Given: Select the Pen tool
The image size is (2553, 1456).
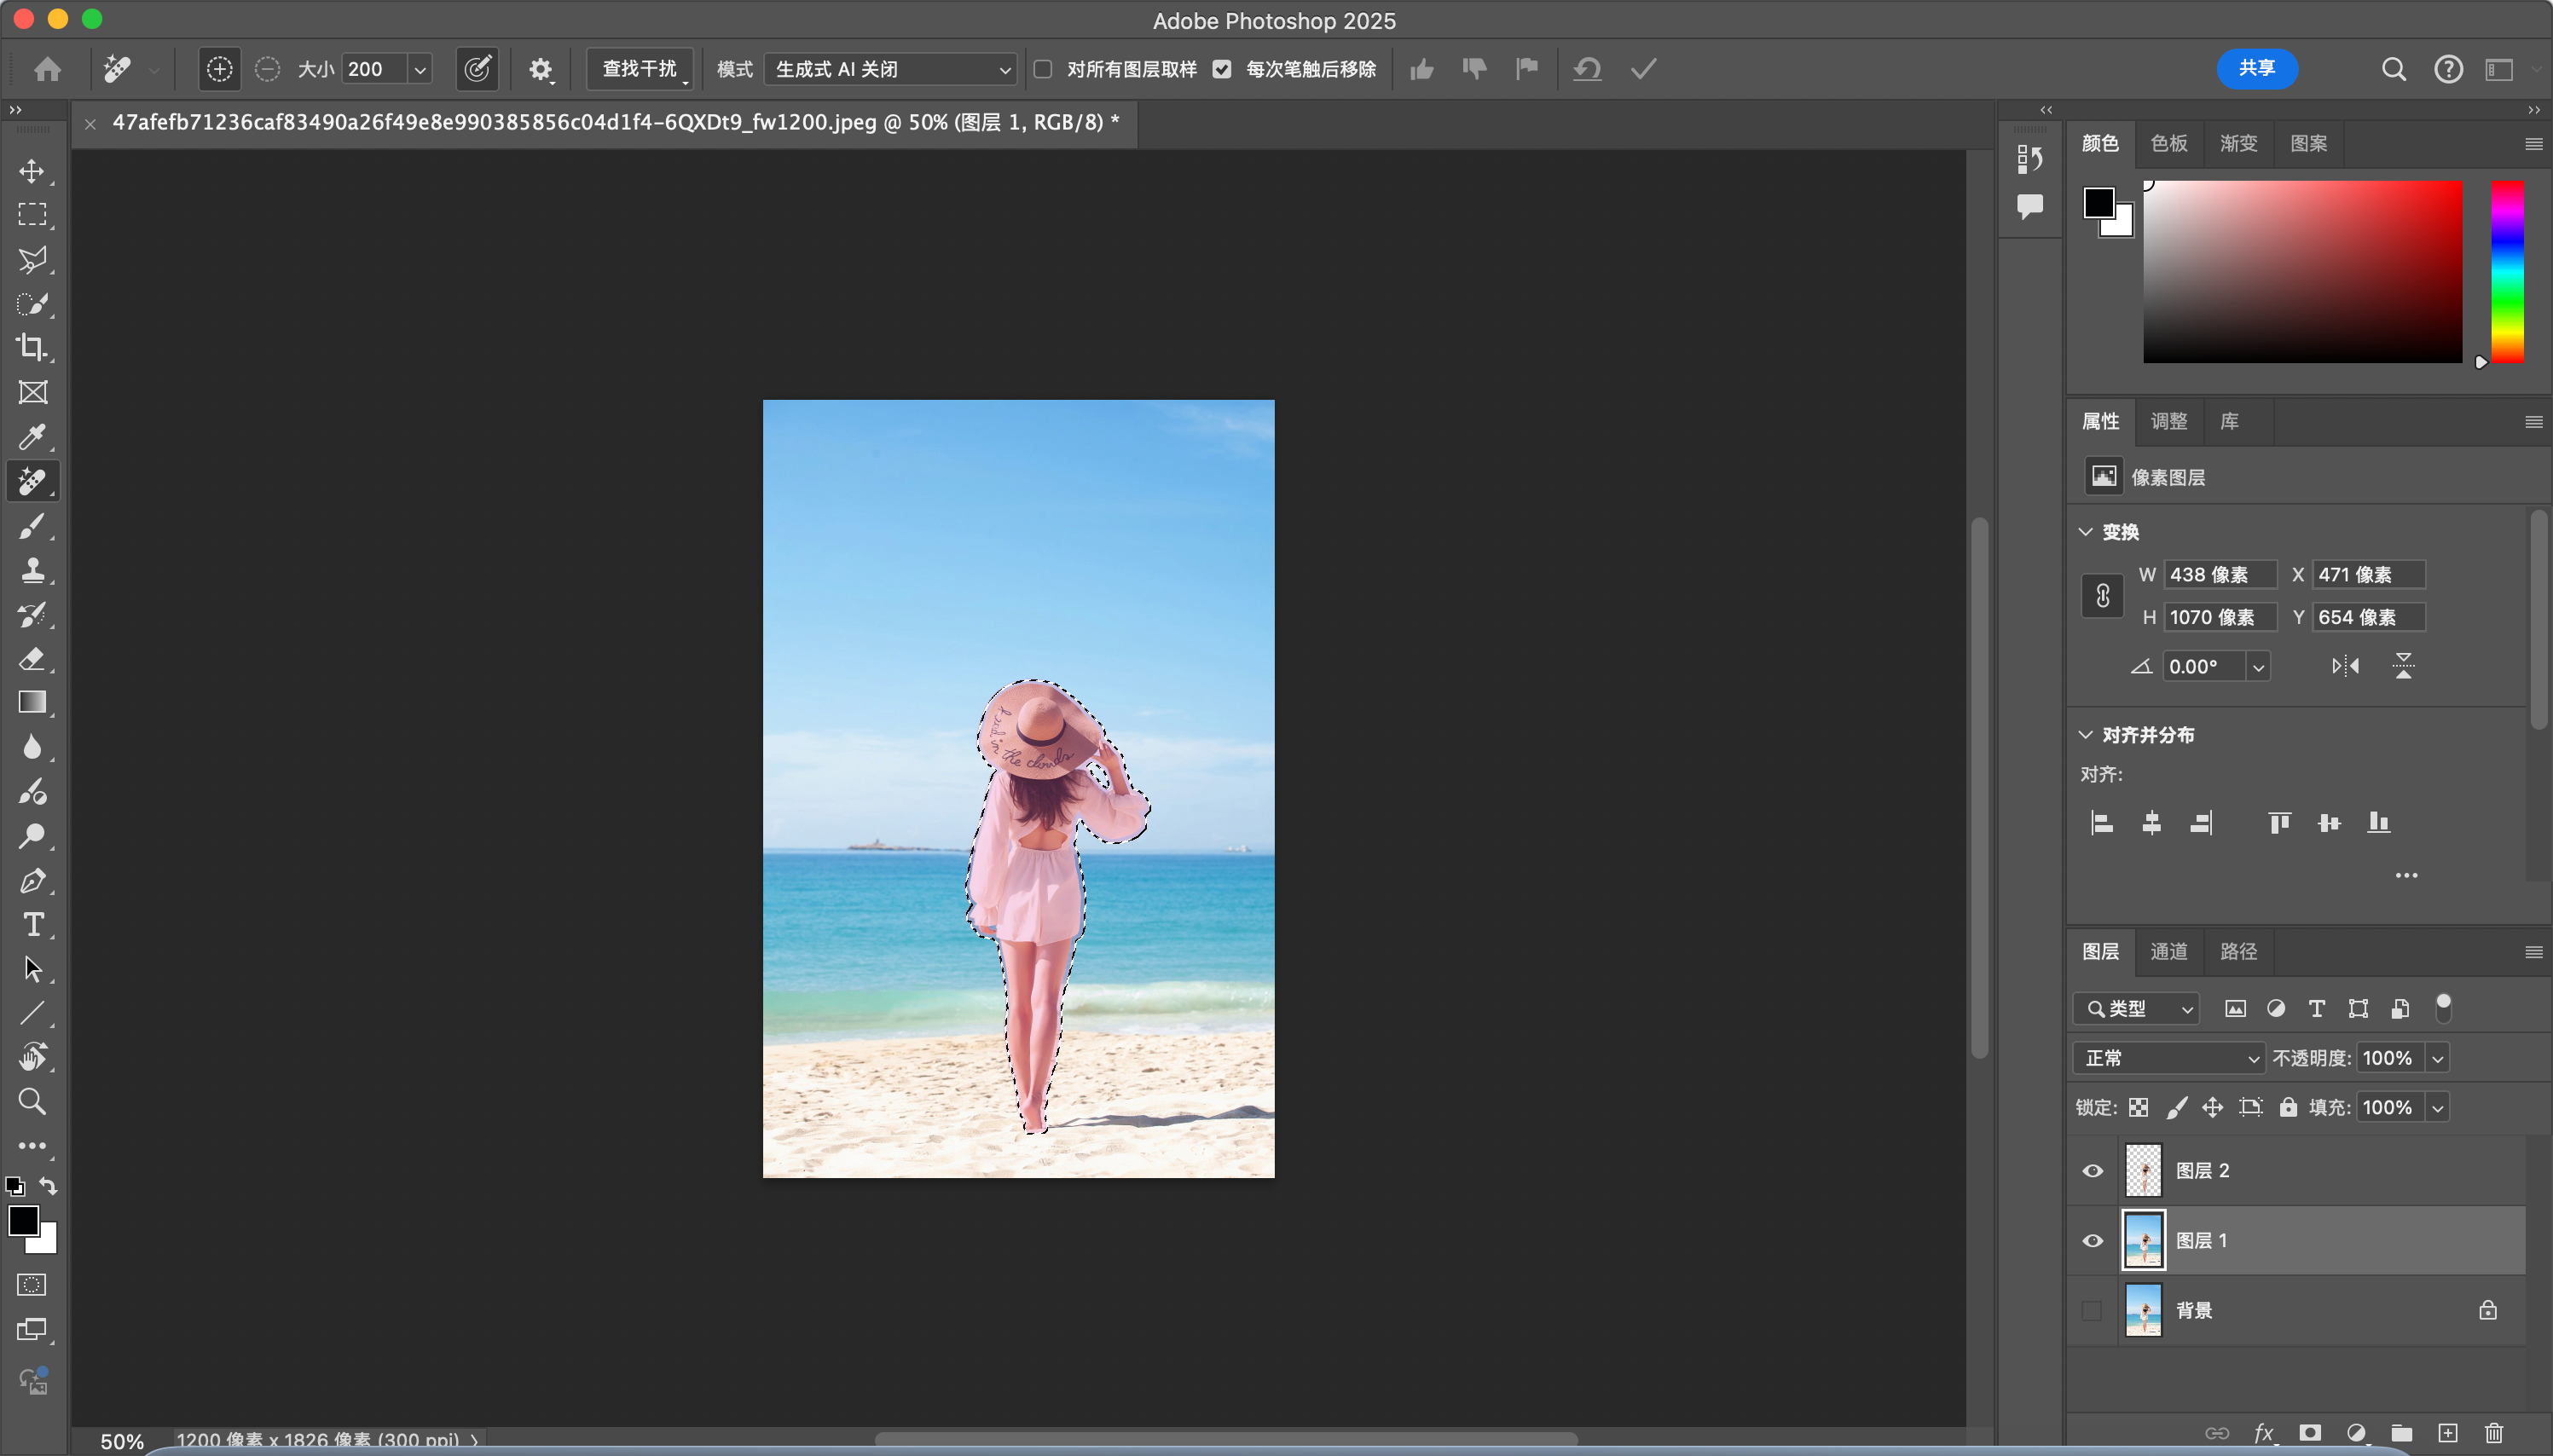Looking at the screenshot, I should pos(32,881).
